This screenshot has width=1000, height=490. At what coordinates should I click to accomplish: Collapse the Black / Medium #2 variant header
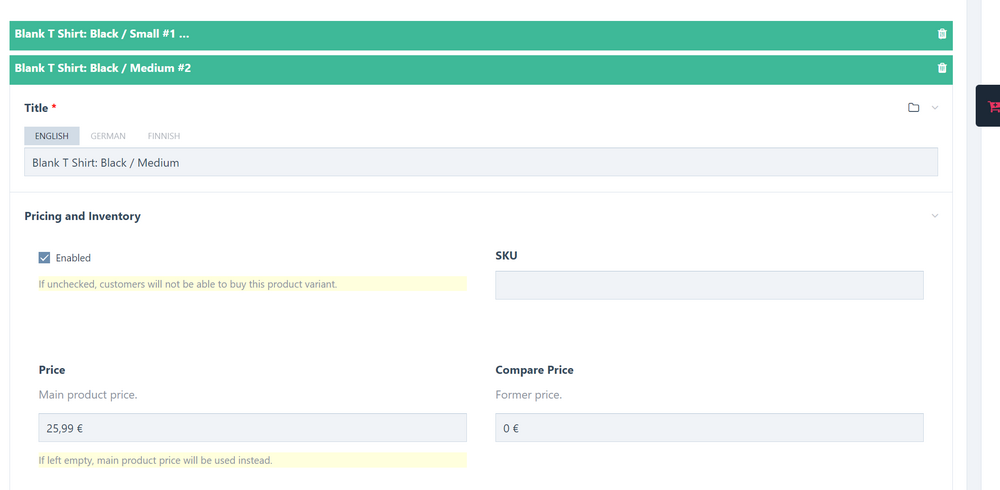click(481, 70)
